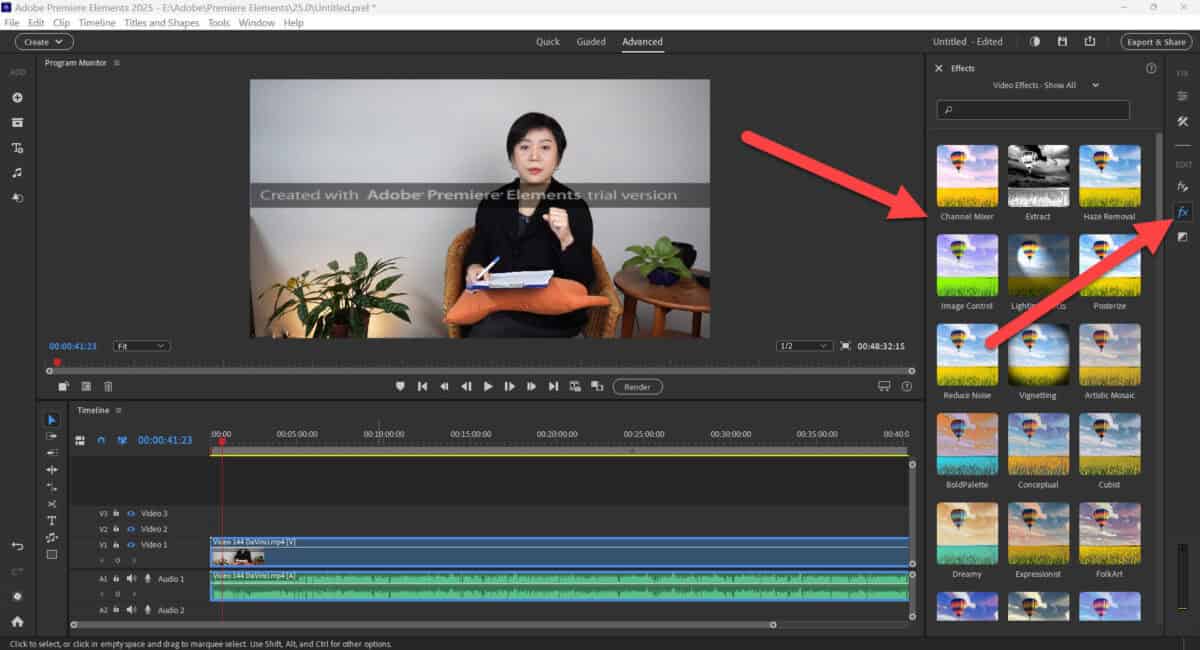Open Applied Effects fx icon
Screen dimensions: 1200x650
pyautogui.click(x=1182, y=186)
